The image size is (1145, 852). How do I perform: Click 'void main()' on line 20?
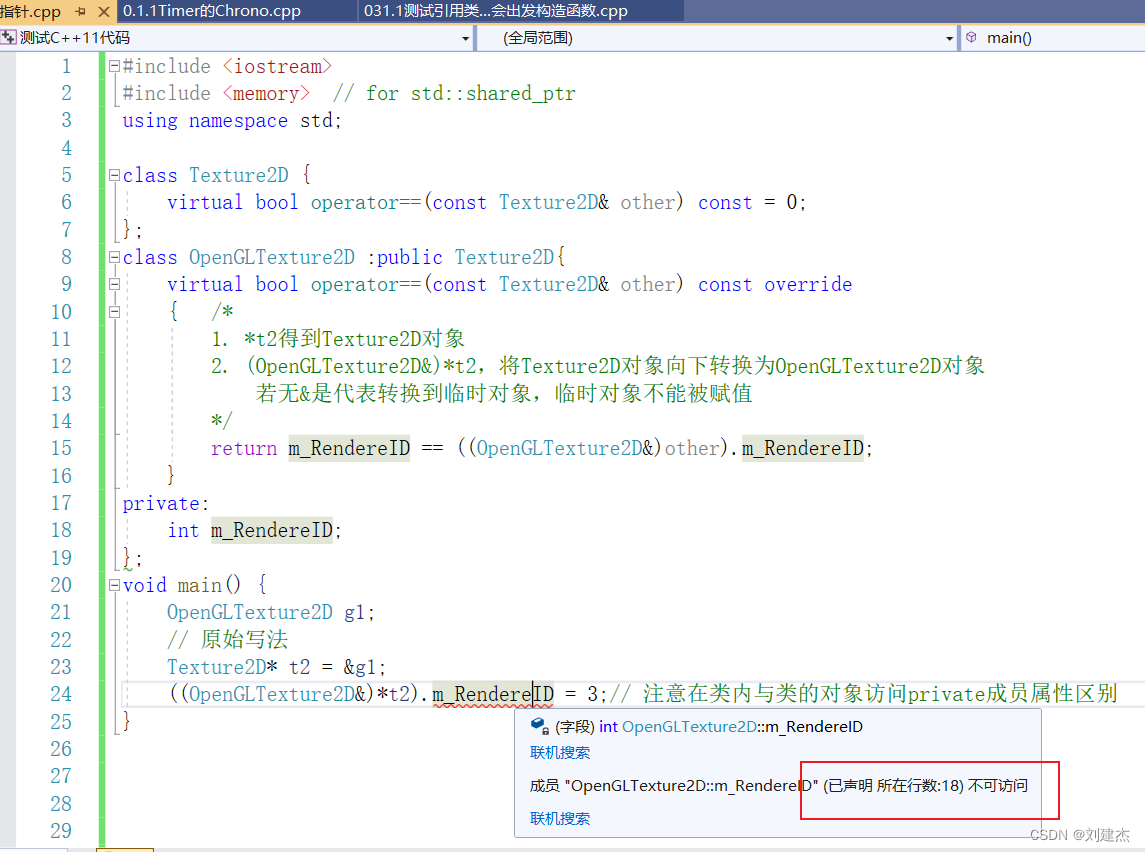pyautogui.click(x=181, y=585)
